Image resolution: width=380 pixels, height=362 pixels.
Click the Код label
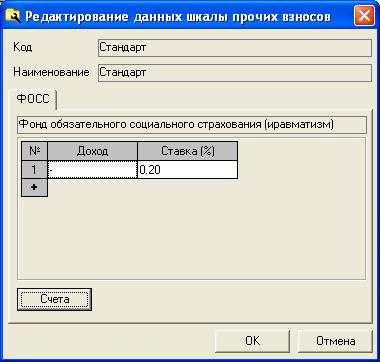[23, 47]
